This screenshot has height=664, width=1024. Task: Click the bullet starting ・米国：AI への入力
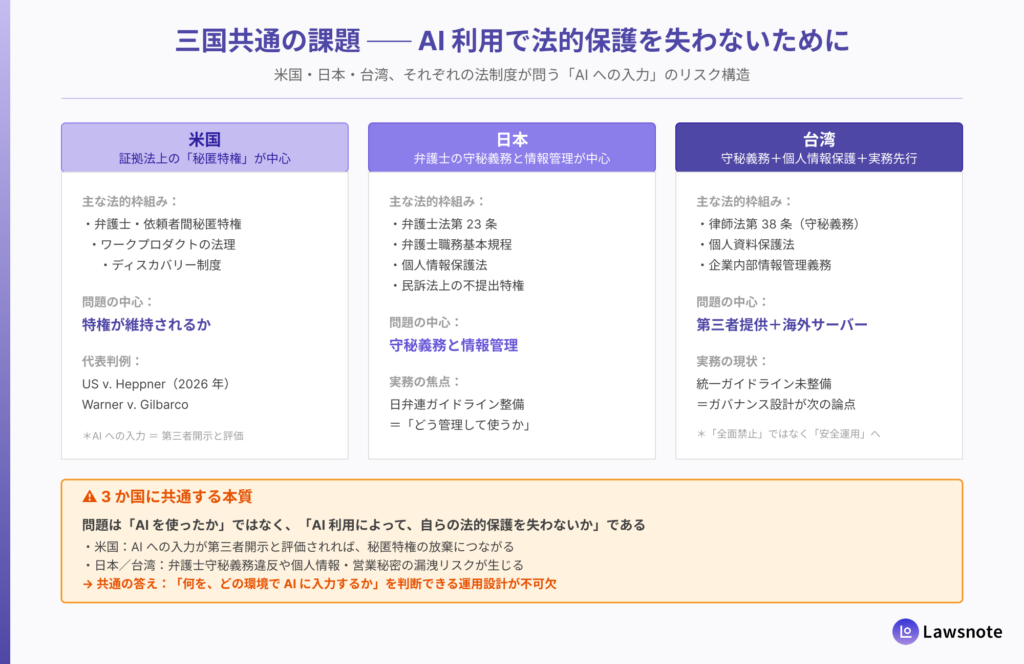pyautogui.click(x=298, y=546)
